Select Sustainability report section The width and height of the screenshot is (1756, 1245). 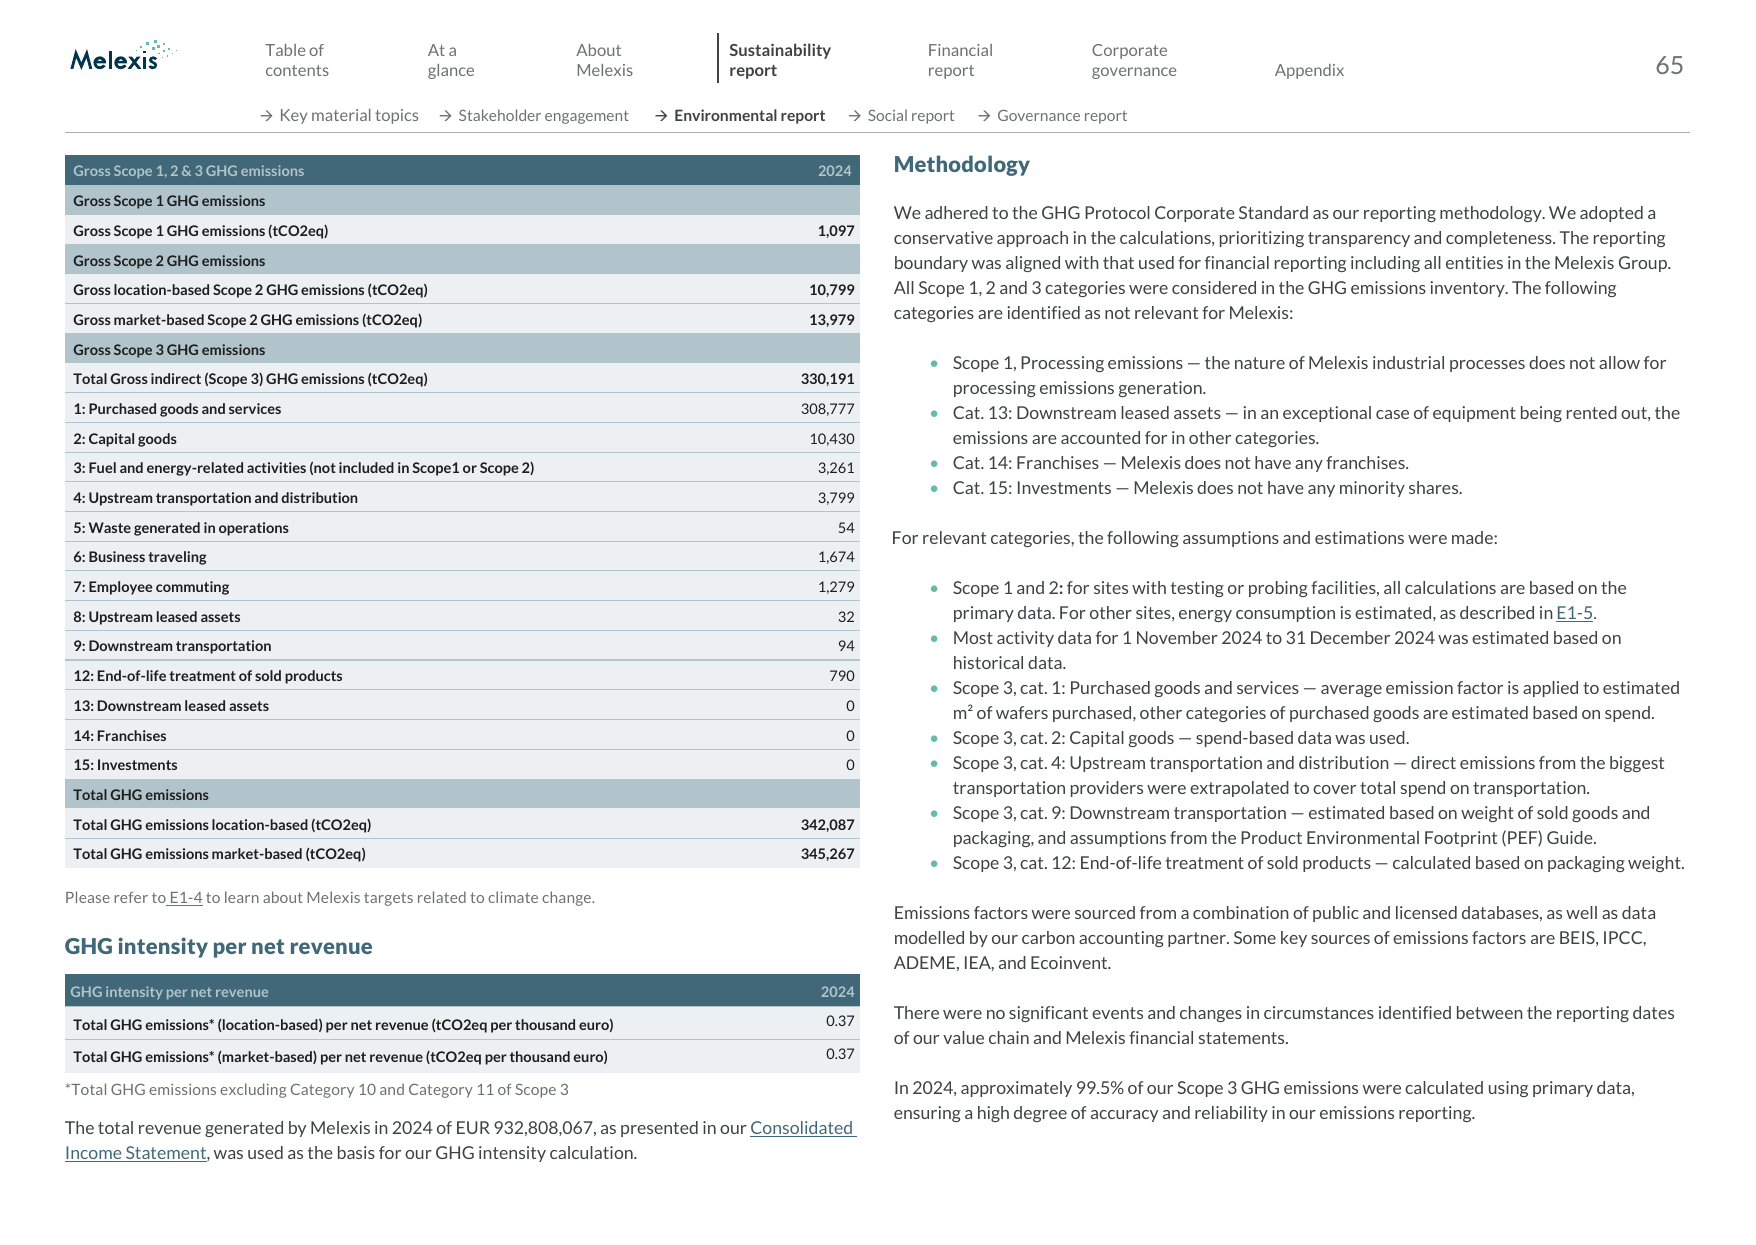coord(779,60)
